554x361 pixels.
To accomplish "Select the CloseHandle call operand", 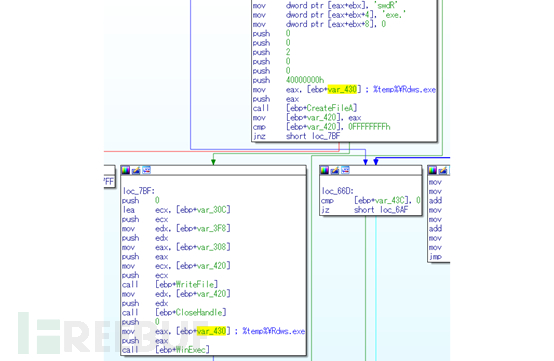I will pyautogui.click(x=191, y=312).
